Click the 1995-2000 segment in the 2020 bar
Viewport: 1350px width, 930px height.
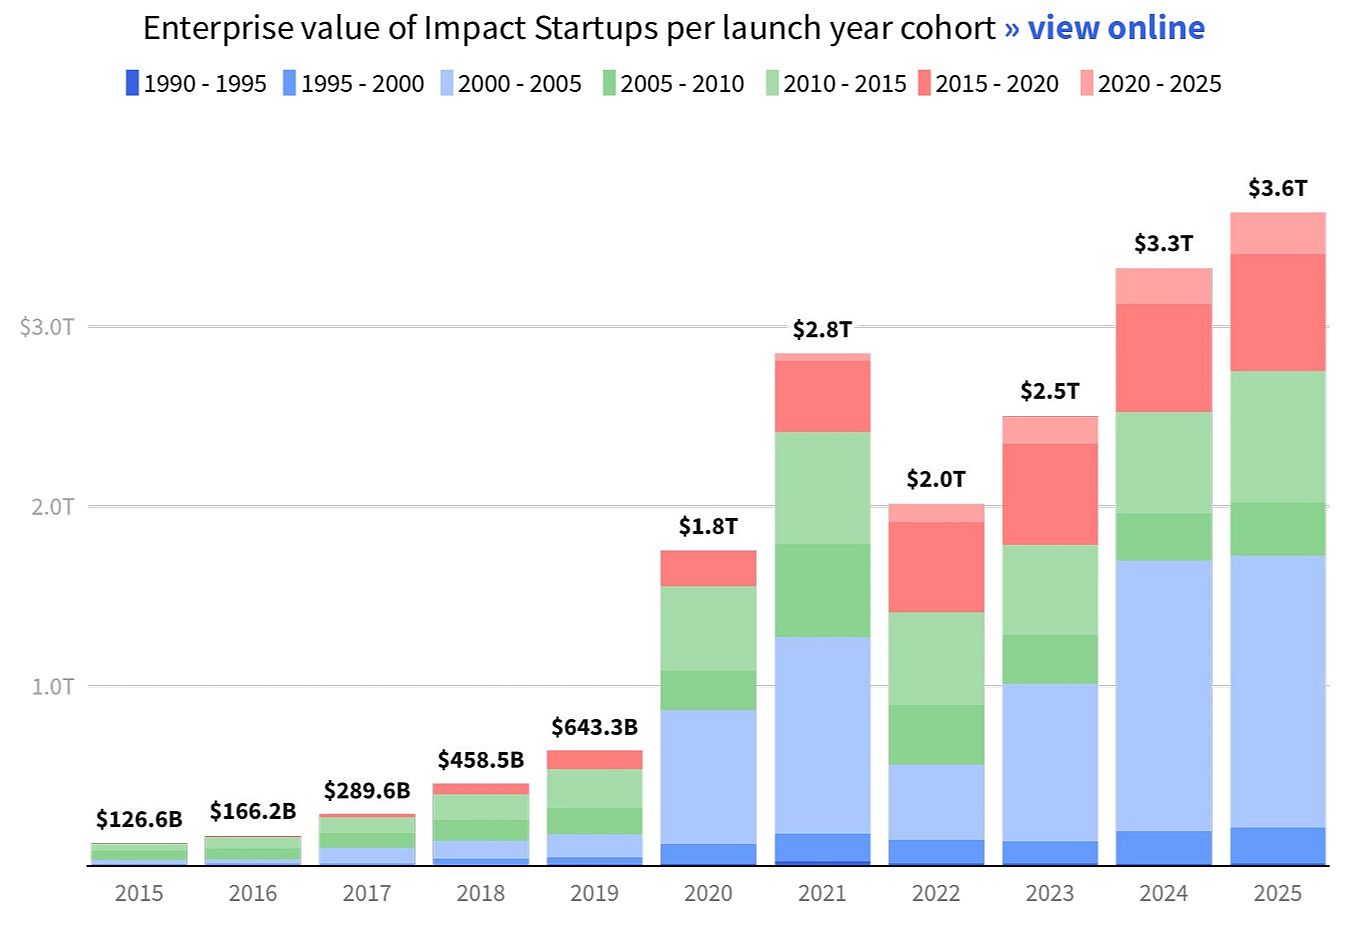click(x=708, y=854)
